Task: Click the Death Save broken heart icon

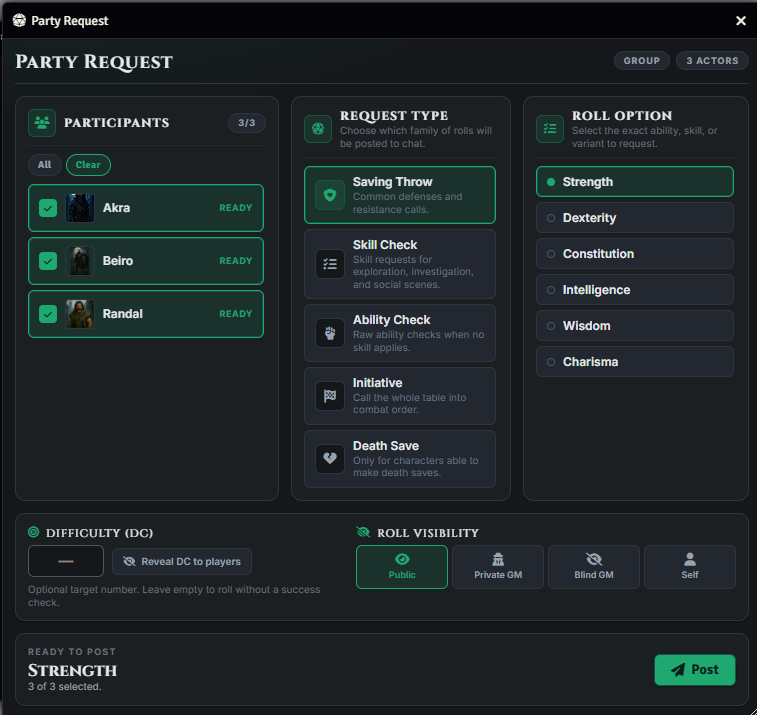Action: coord(330,459)
